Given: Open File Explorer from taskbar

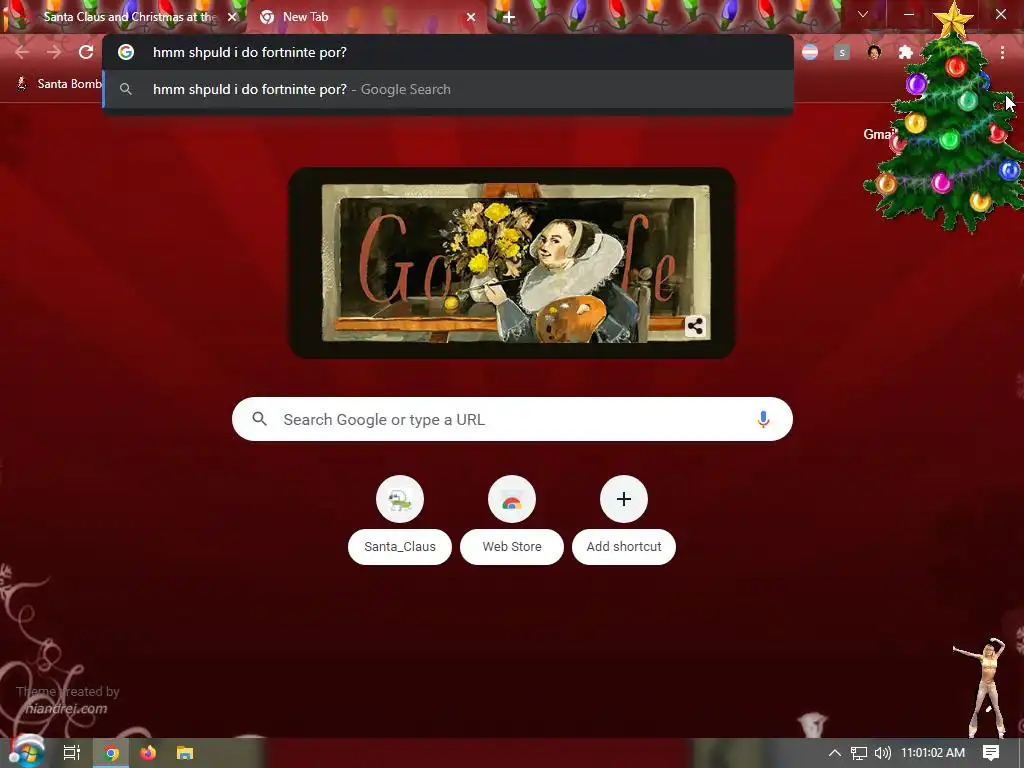Looking at the screenshot, I should [x=185, y=753].
